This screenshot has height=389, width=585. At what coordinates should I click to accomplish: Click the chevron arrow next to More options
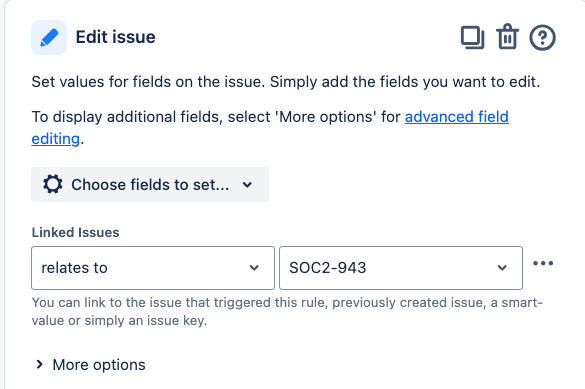tap(40, 364)
